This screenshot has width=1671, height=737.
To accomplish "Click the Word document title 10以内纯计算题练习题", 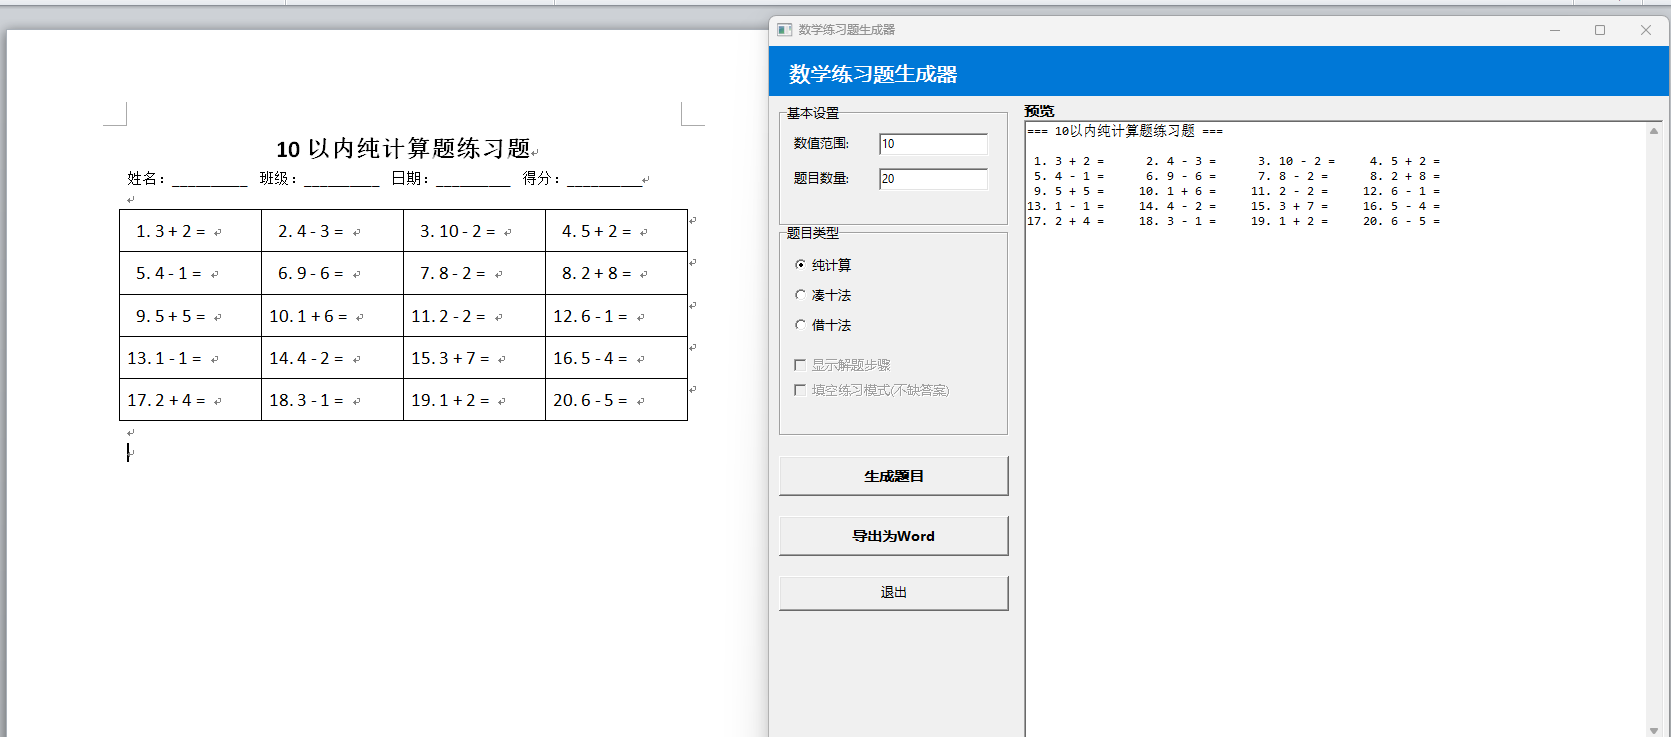I will [403, 149].
